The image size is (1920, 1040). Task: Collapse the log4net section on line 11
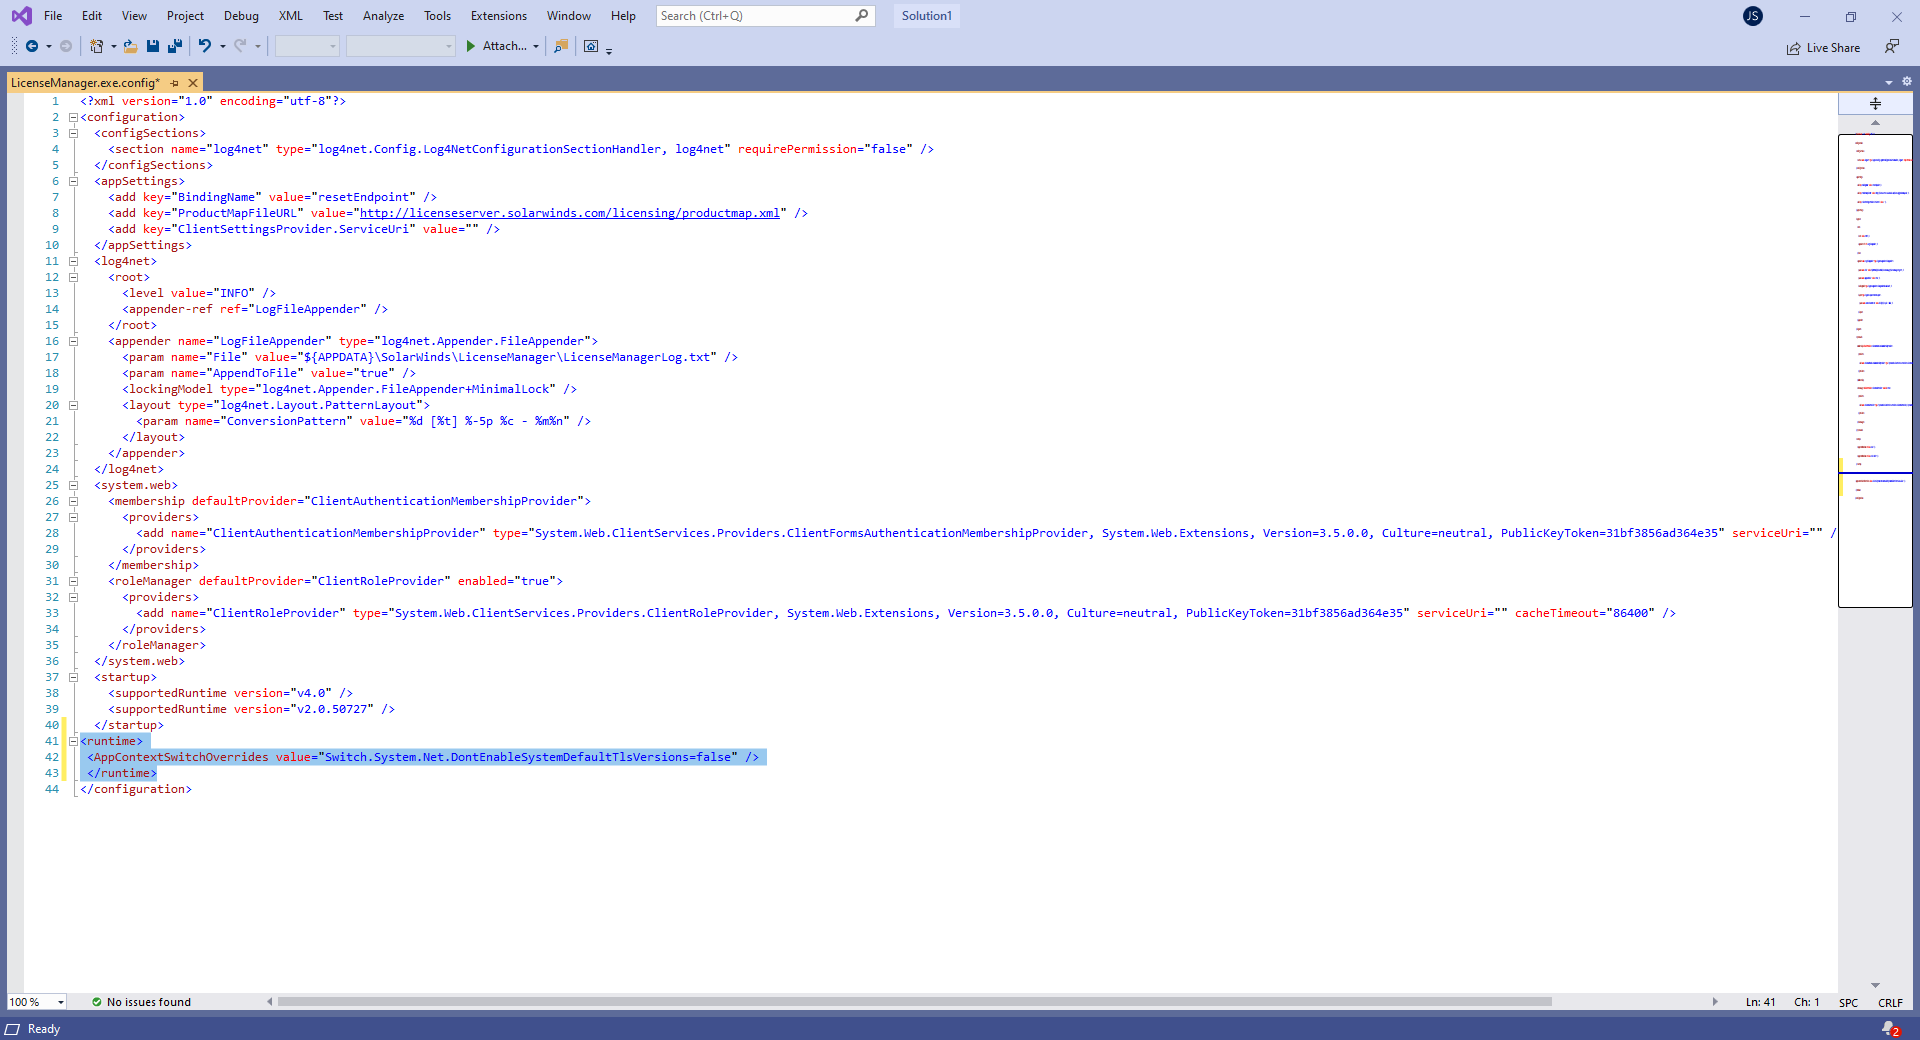click(x=74, y=261)
